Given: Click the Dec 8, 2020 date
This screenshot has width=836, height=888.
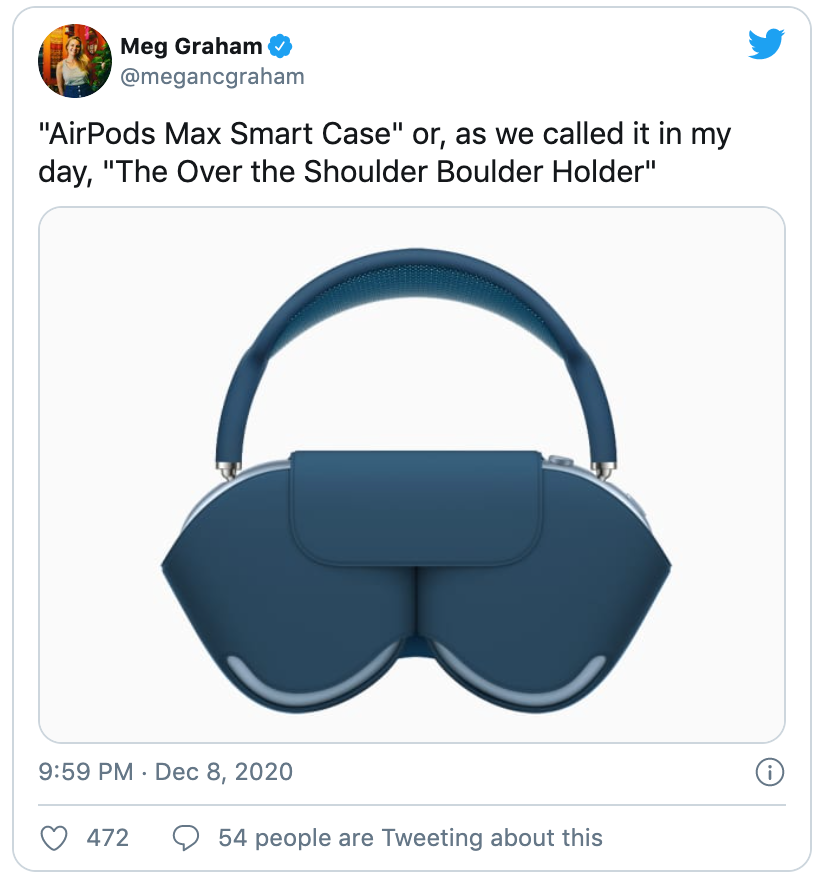Looking at the screenshot, I should click(x=224, y=772).
